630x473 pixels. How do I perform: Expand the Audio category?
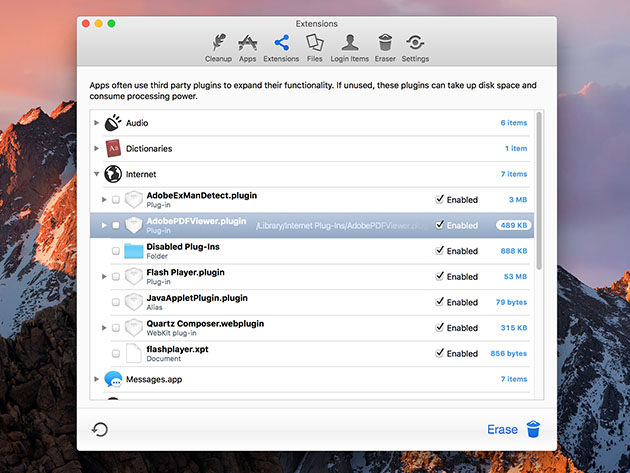[97, 123]
